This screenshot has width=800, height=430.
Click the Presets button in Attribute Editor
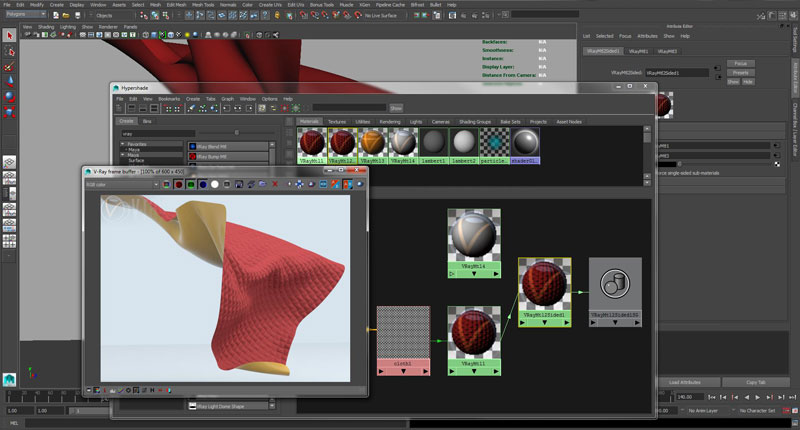coord(740,73)
